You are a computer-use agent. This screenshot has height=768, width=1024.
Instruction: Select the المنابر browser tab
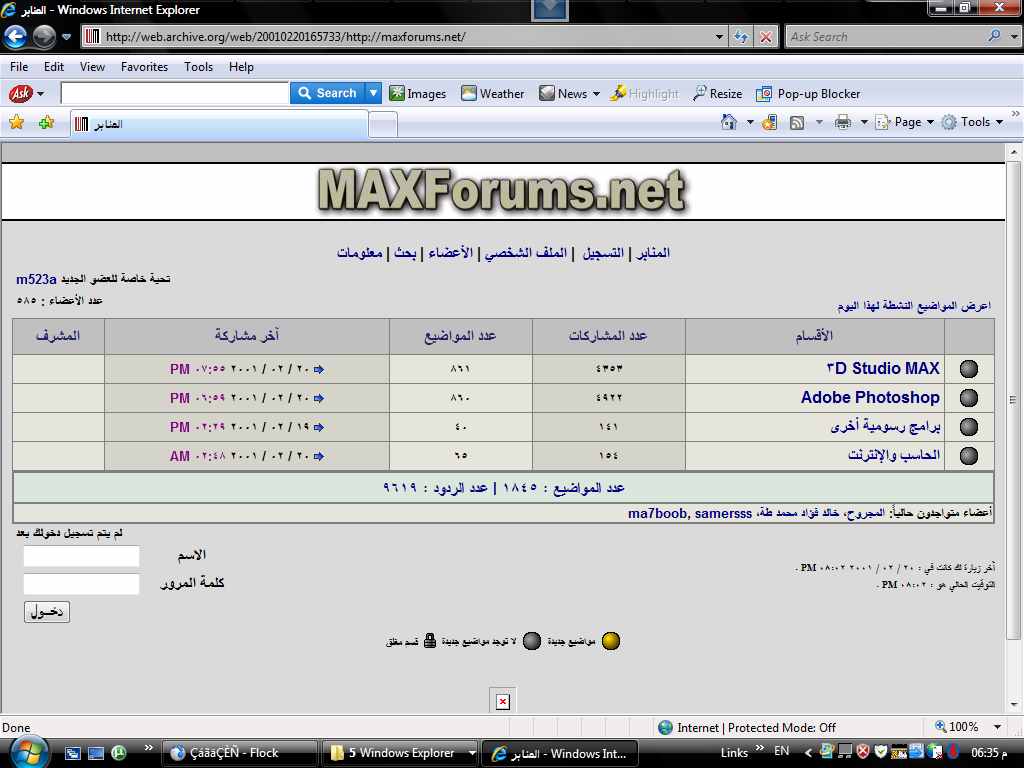(219, 124)
